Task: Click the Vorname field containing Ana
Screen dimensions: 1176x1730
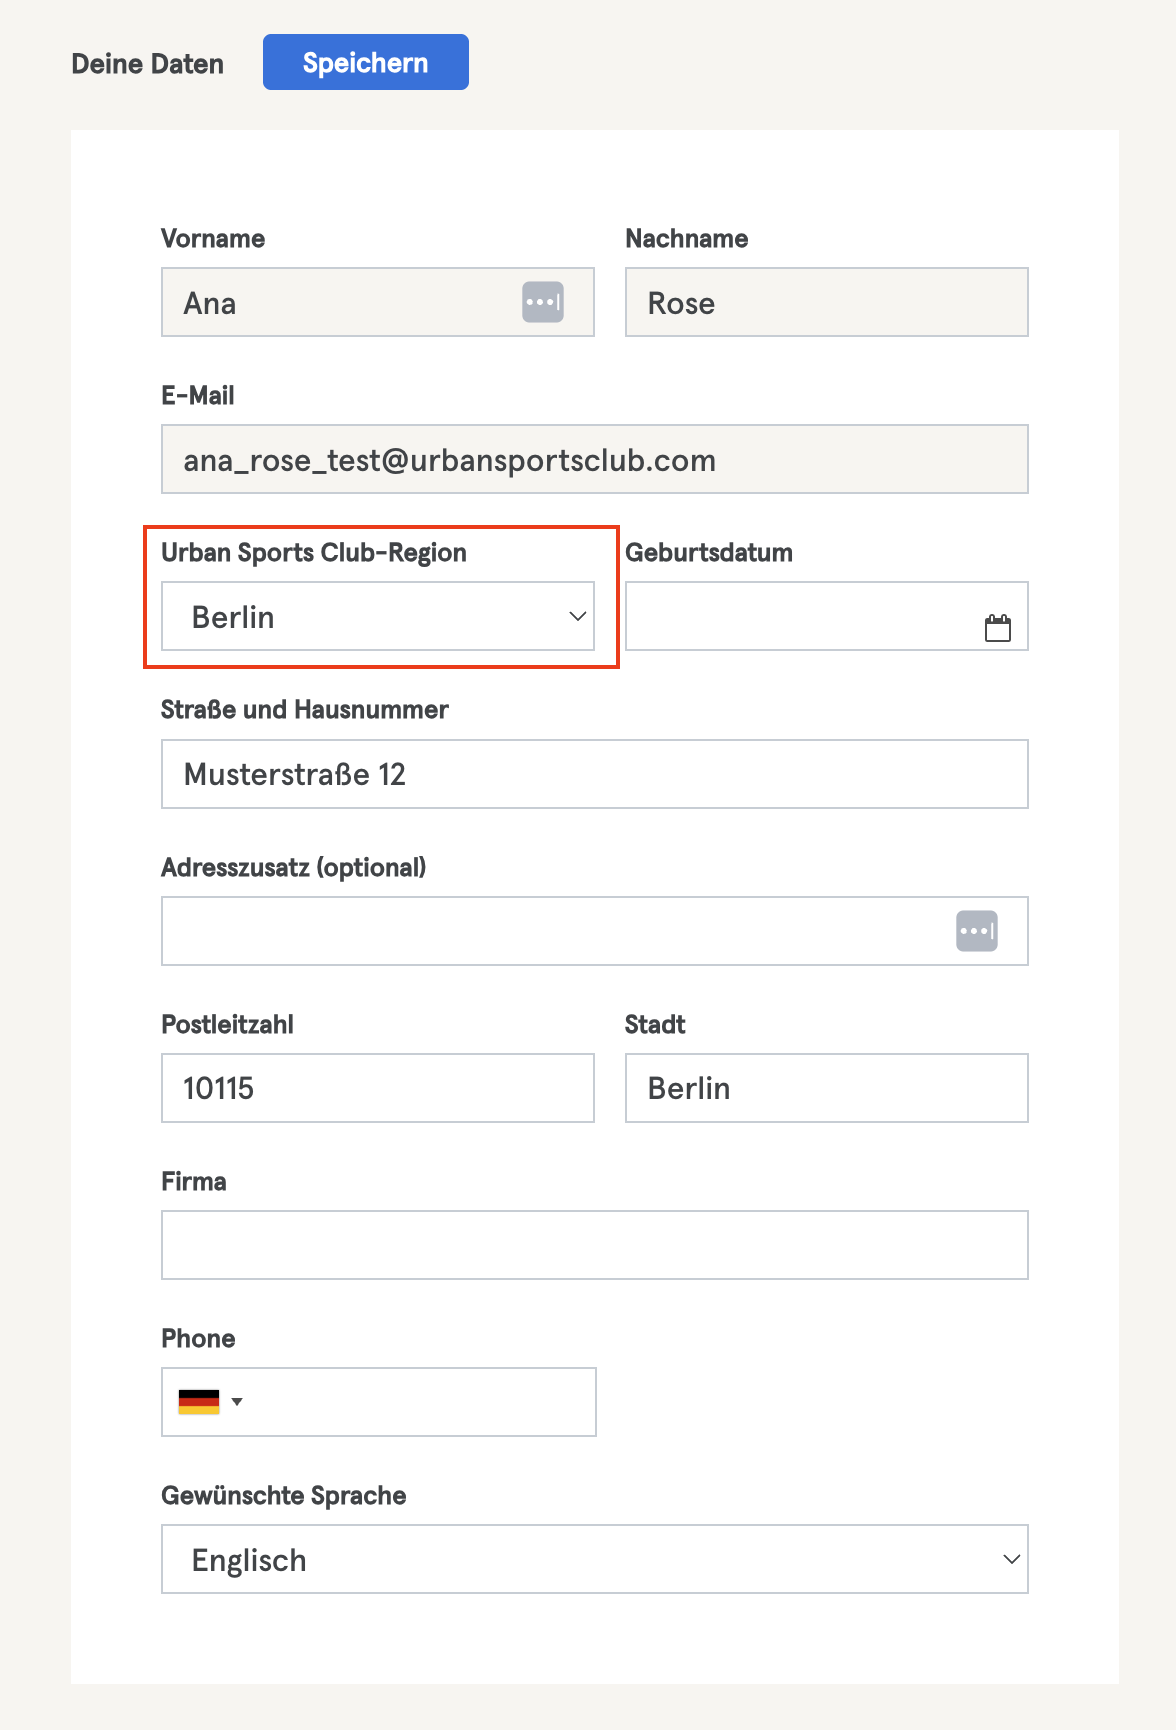Action: tap(340, 302)
